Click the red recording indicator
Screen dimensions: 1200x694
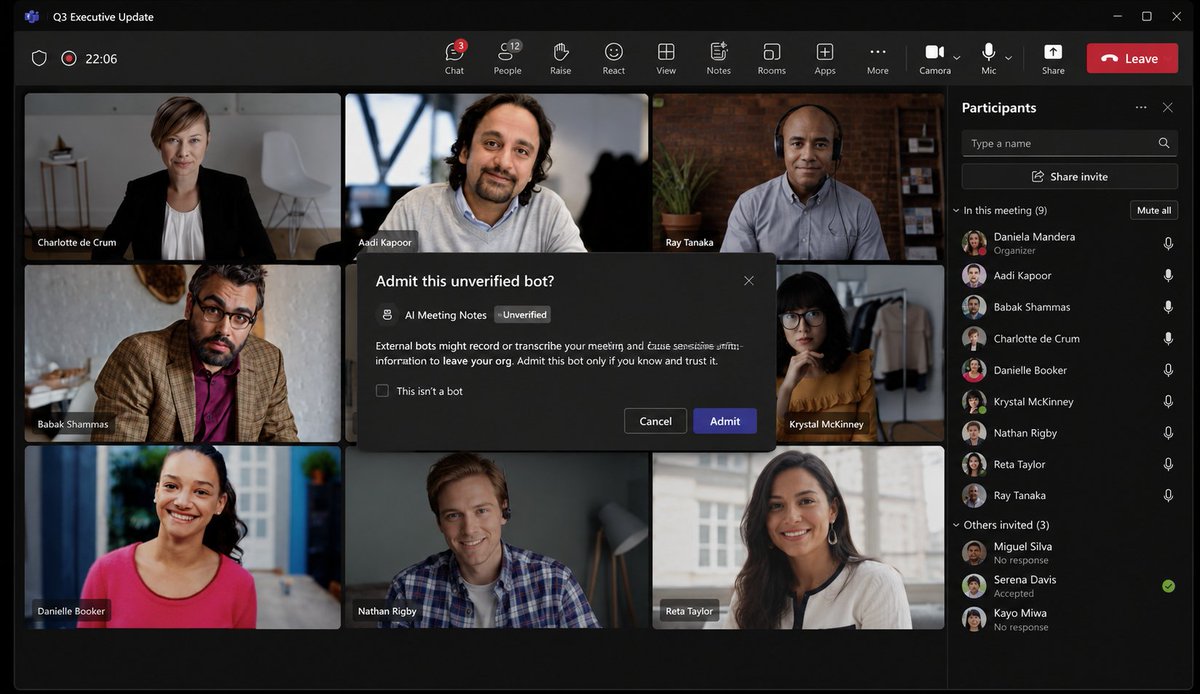[69, 58]
